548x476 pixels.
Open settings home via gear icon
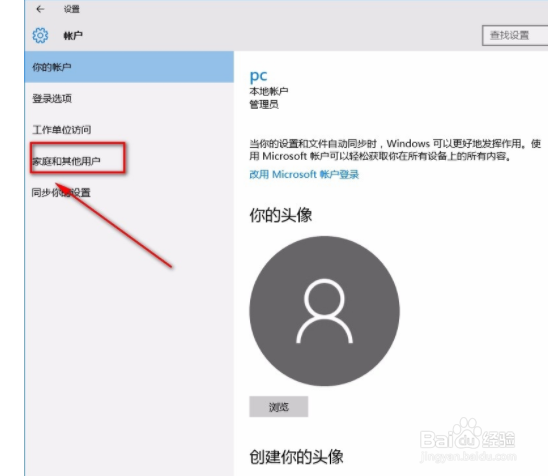click(40, 35)
